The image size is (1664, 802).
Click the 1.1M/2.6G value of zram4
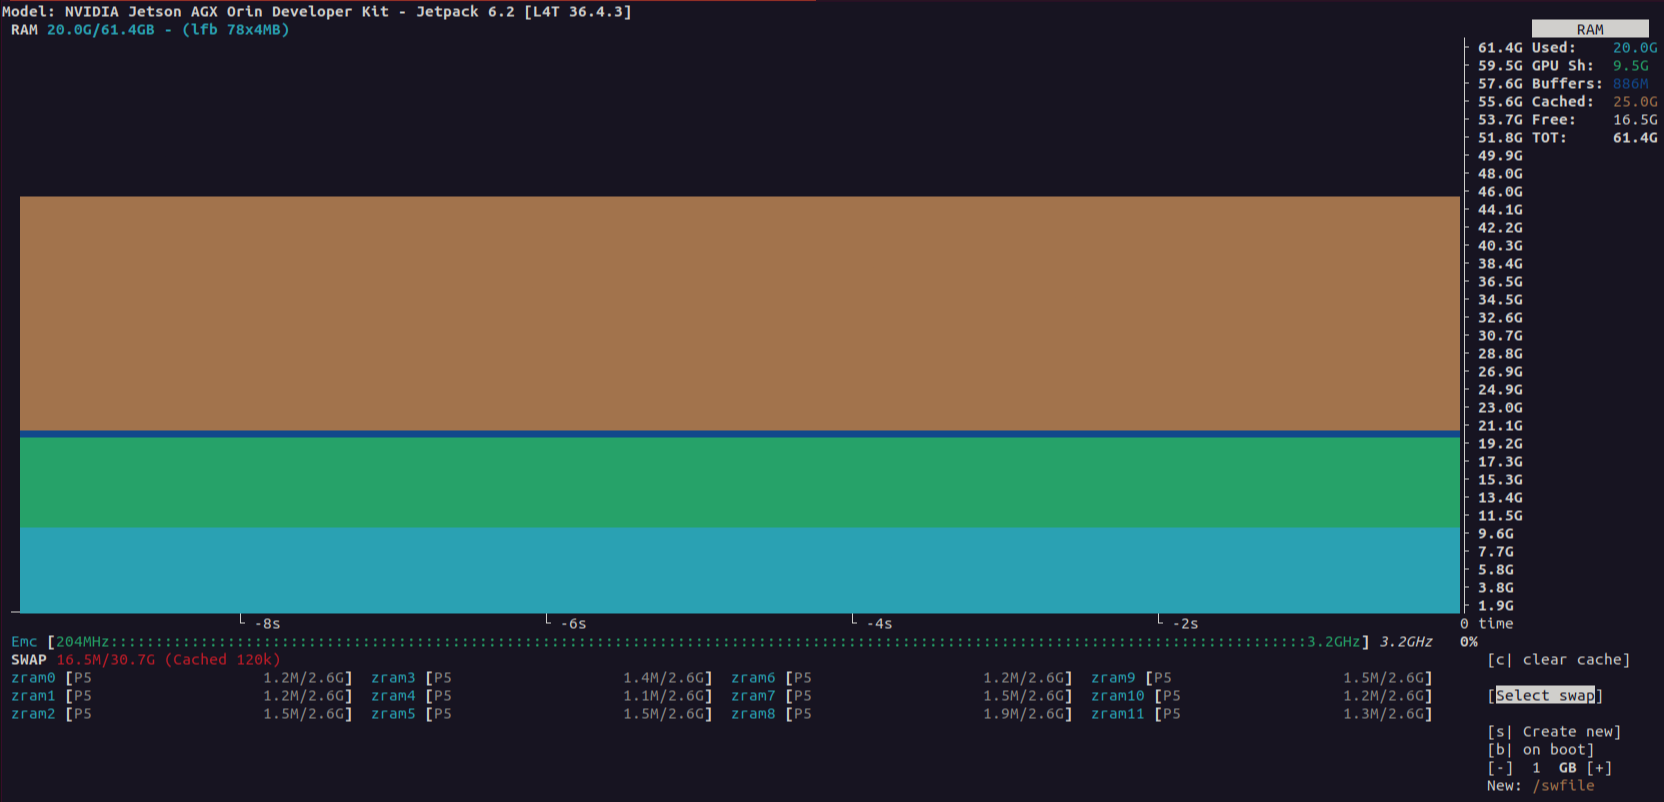click(663, 695)
